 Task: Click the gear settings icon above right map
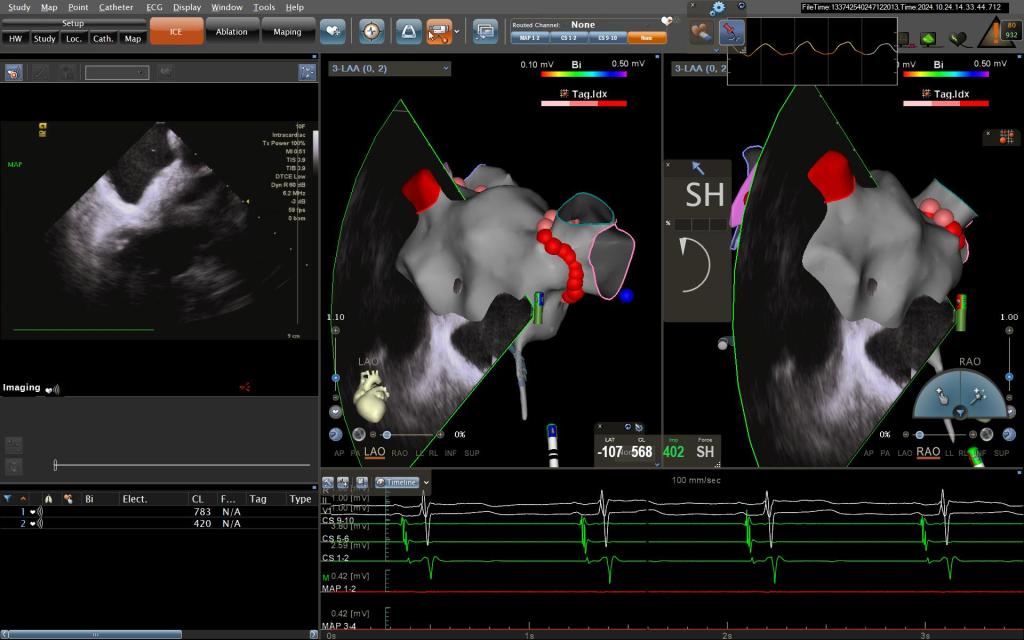[x=717, y=9]
